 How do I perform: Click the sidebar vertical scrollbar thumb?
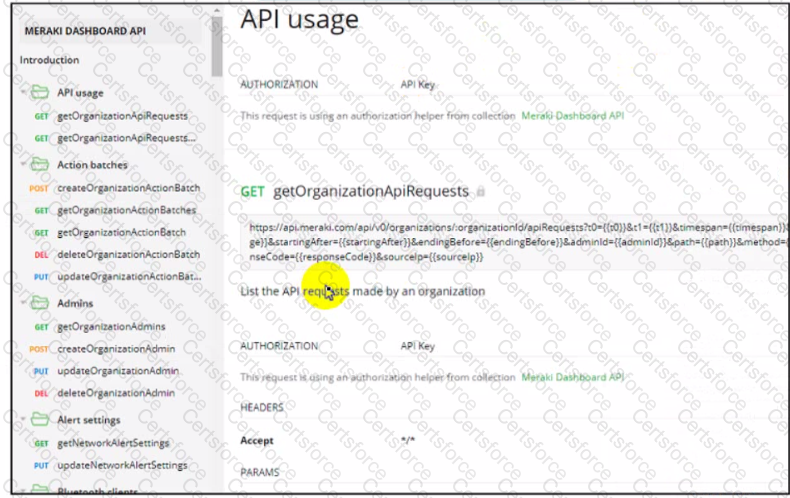click(217, 46)
